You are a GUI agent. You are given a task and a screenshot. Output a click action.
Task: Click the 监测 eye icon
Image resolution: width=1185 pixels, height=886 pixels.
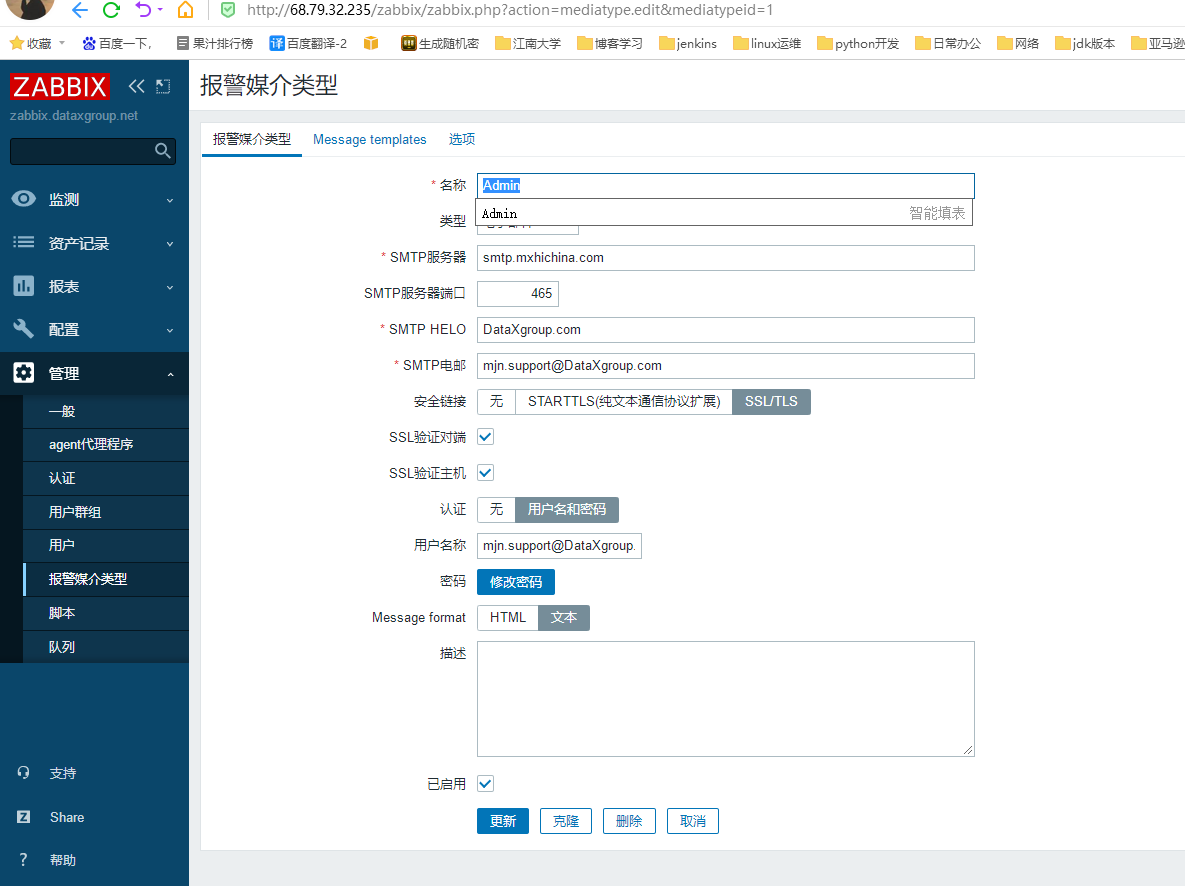23,199
